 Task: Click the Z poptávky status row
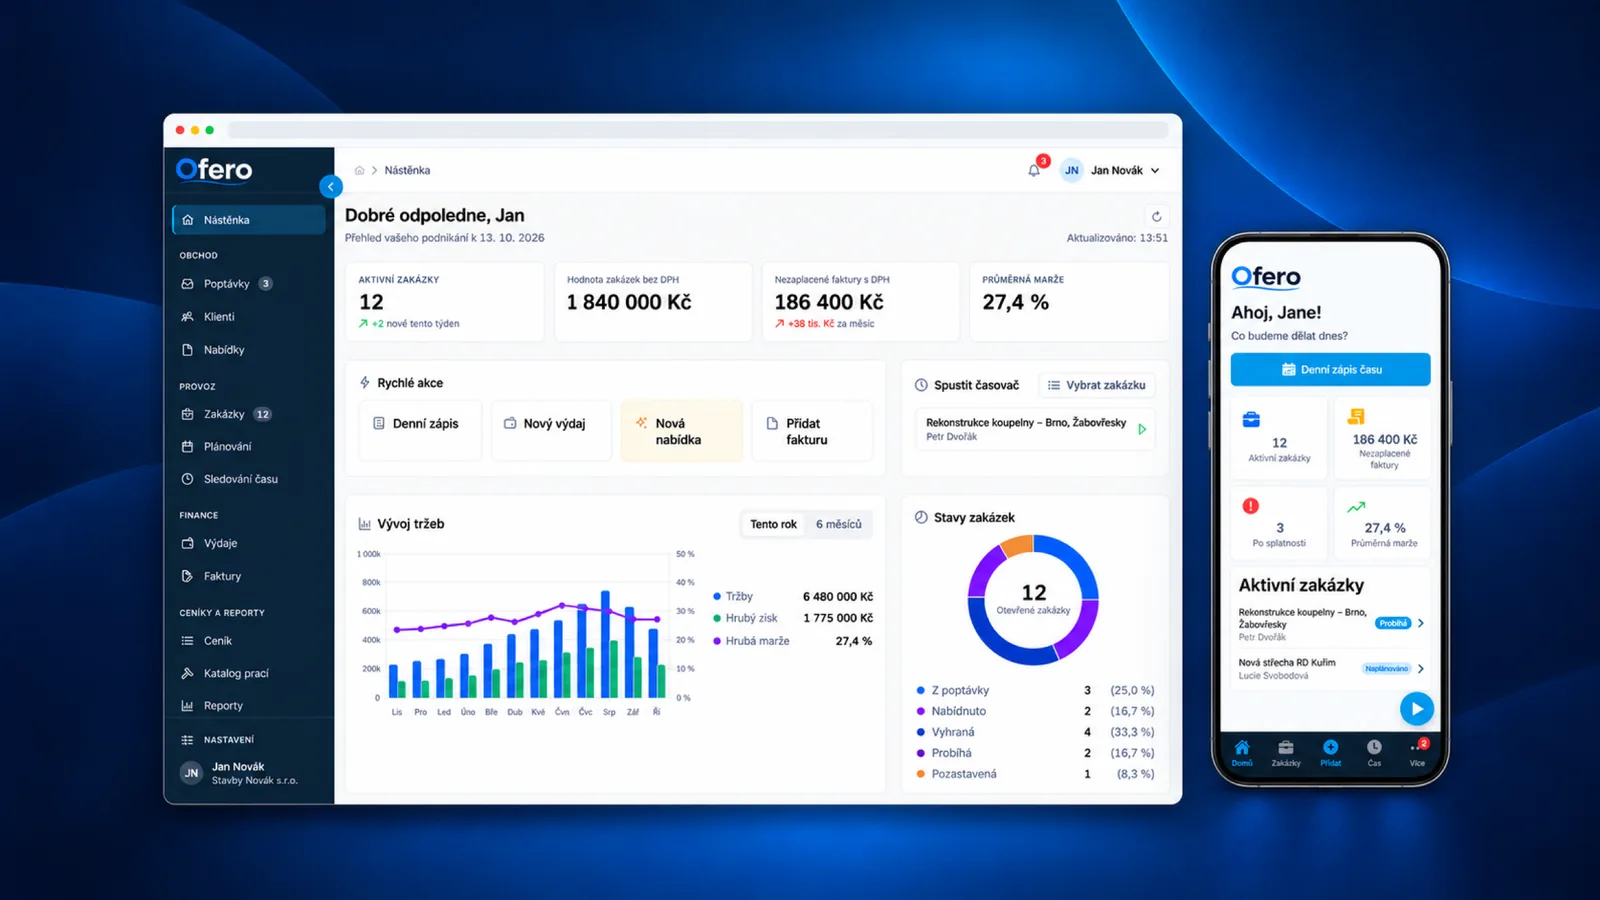[x=1035, y=691]
